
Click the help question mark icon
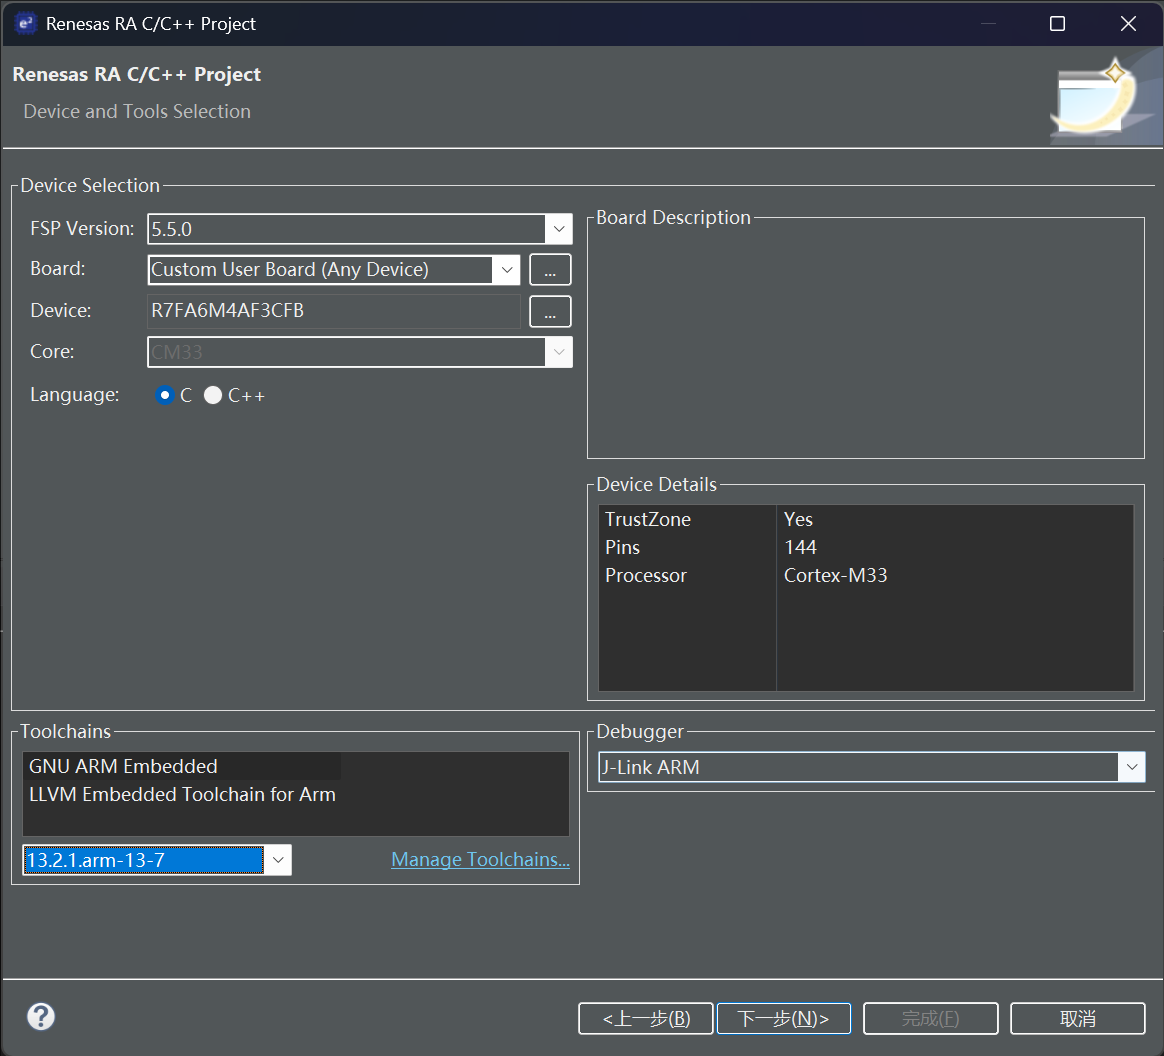tap(41, 1017)
